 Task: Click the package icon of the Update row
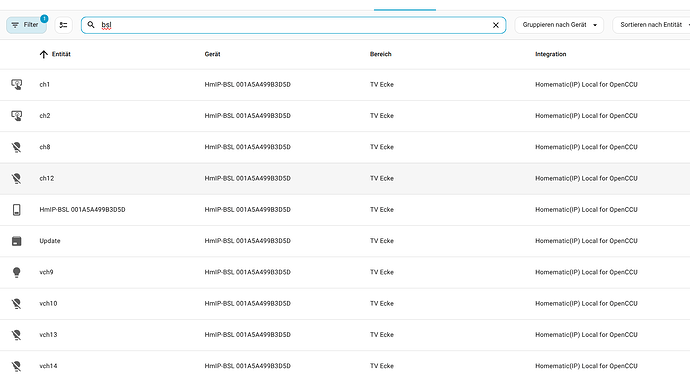pos(16,241)
